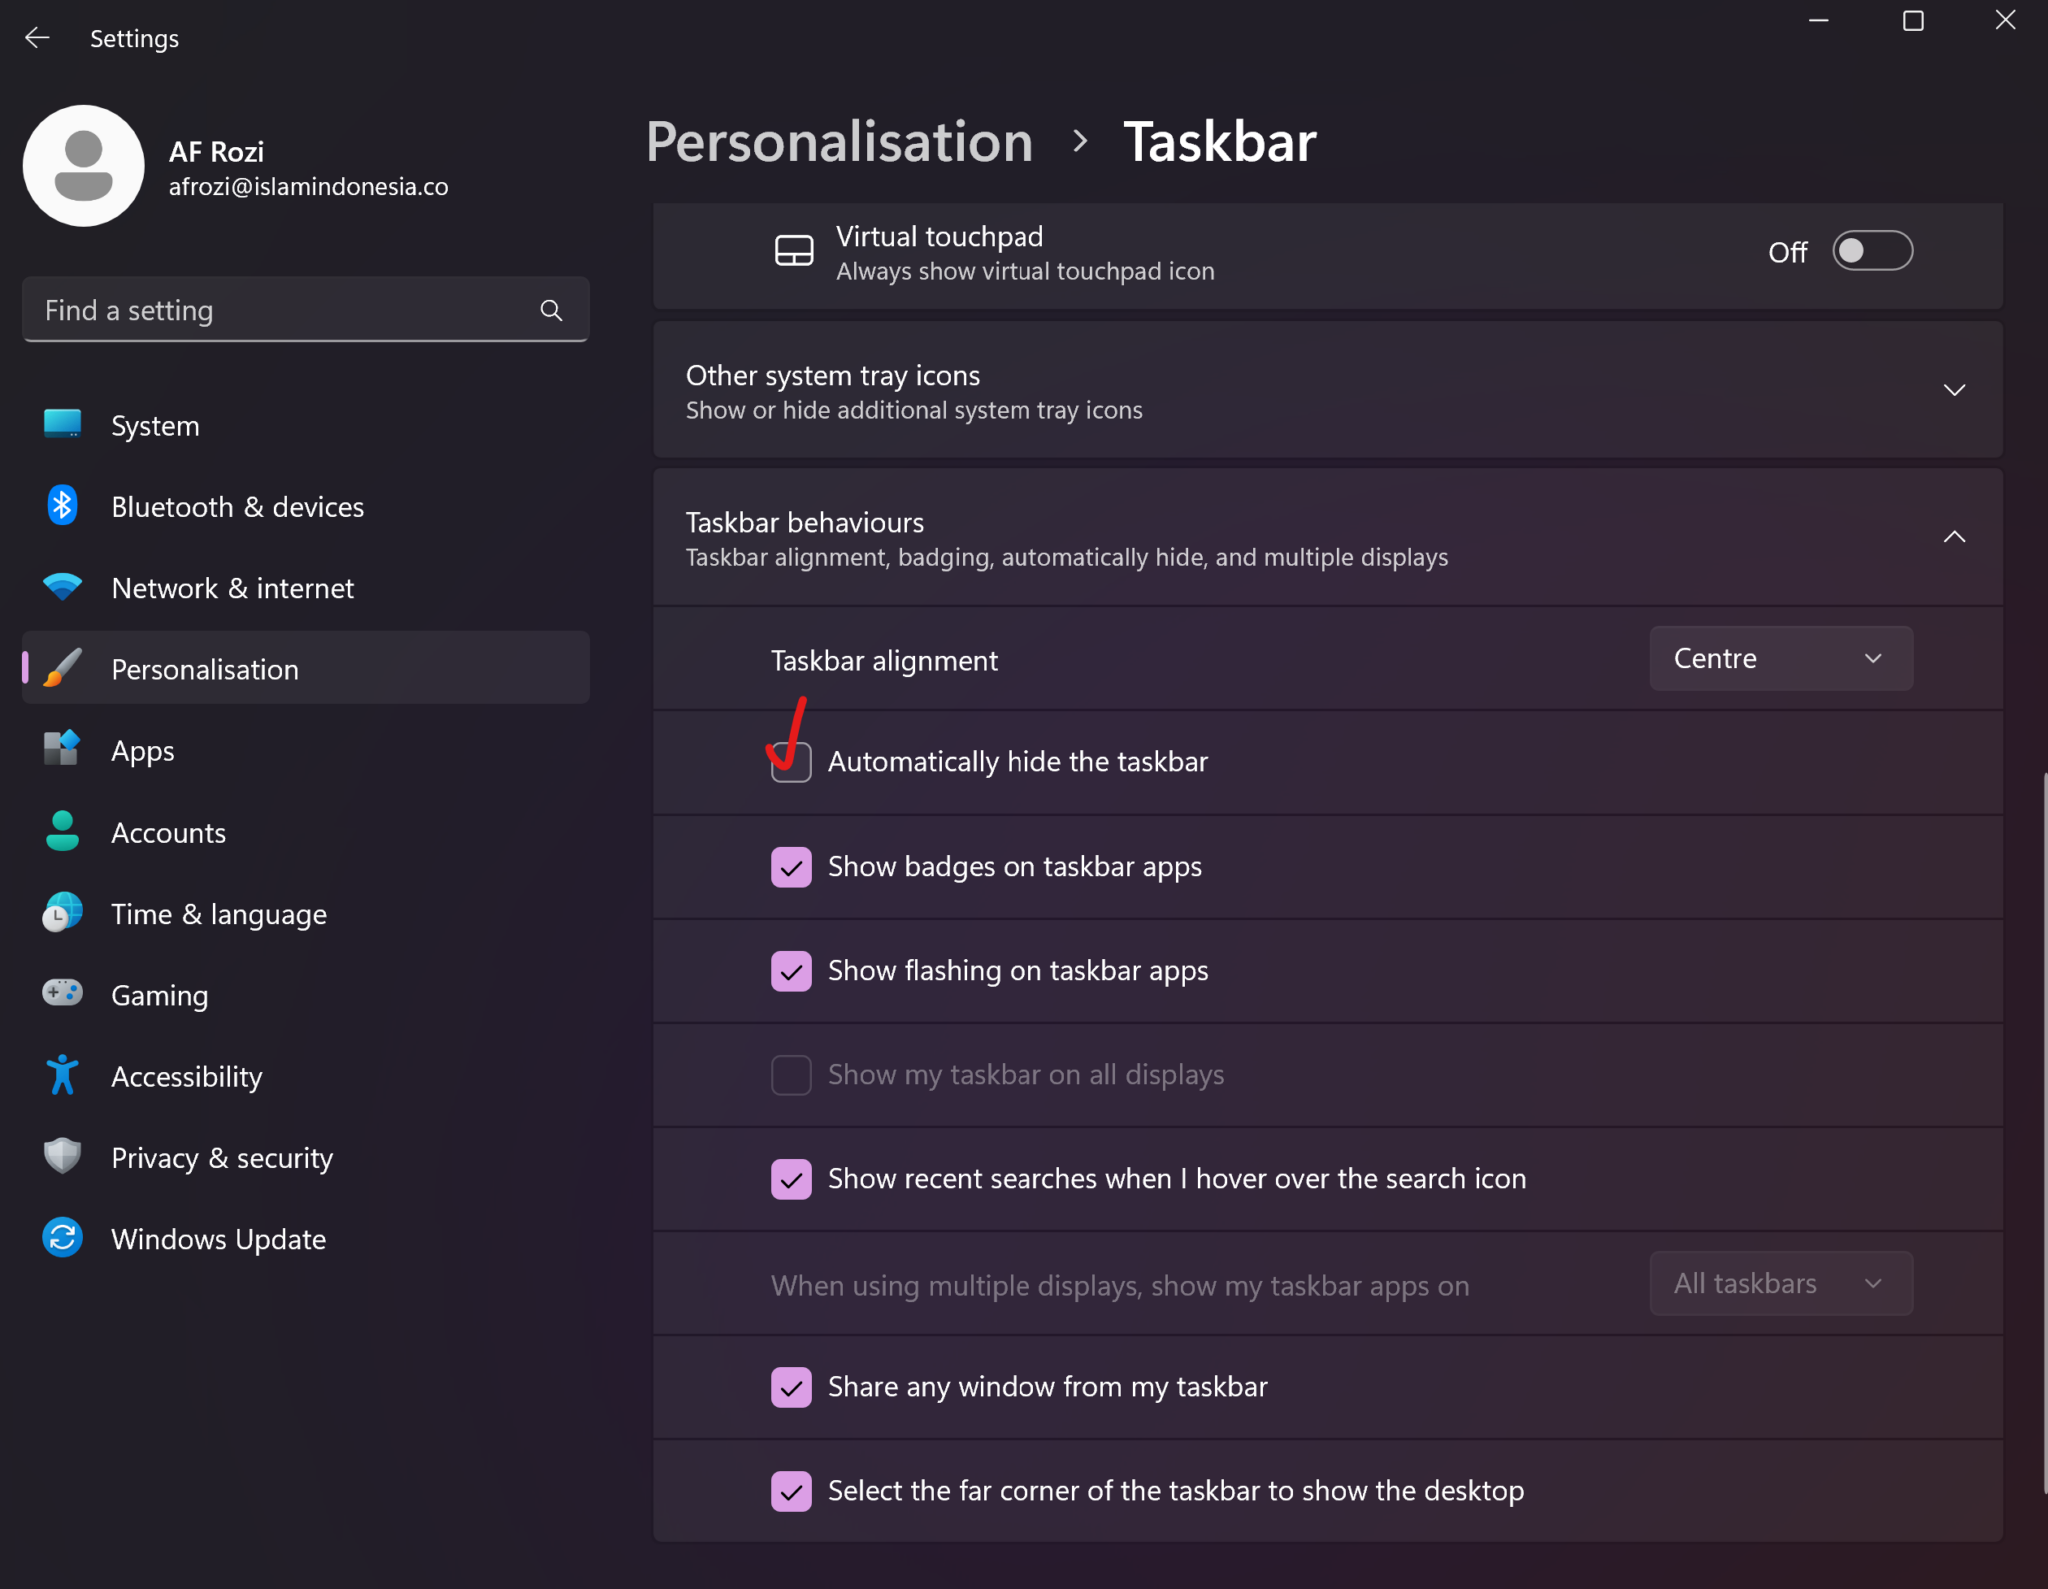Collapse the Taskbar behaviours section
Image resolution: width=2048 pixels, height=1589 pixels.
coord(1953,537)
